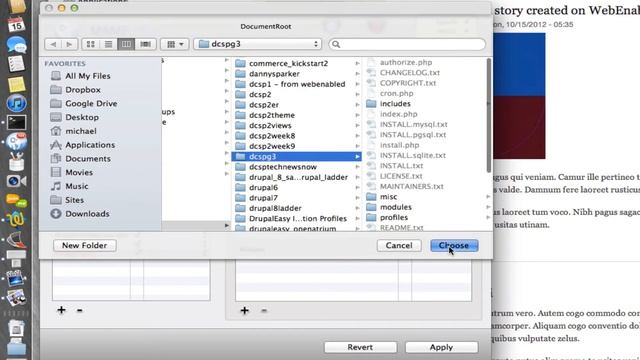Open the arrange-by dropdown
The height and width of the screenshot is (360, 640).
click(x=175, y=44)
